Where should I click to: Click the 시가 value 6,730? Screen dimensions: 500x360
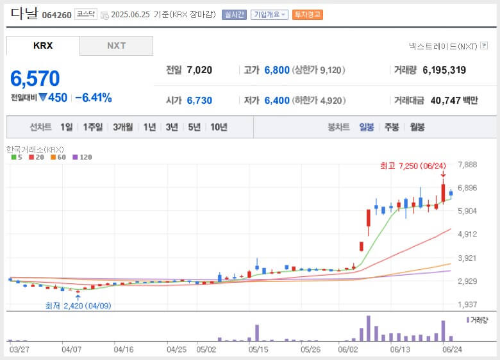tap(199, 100)
